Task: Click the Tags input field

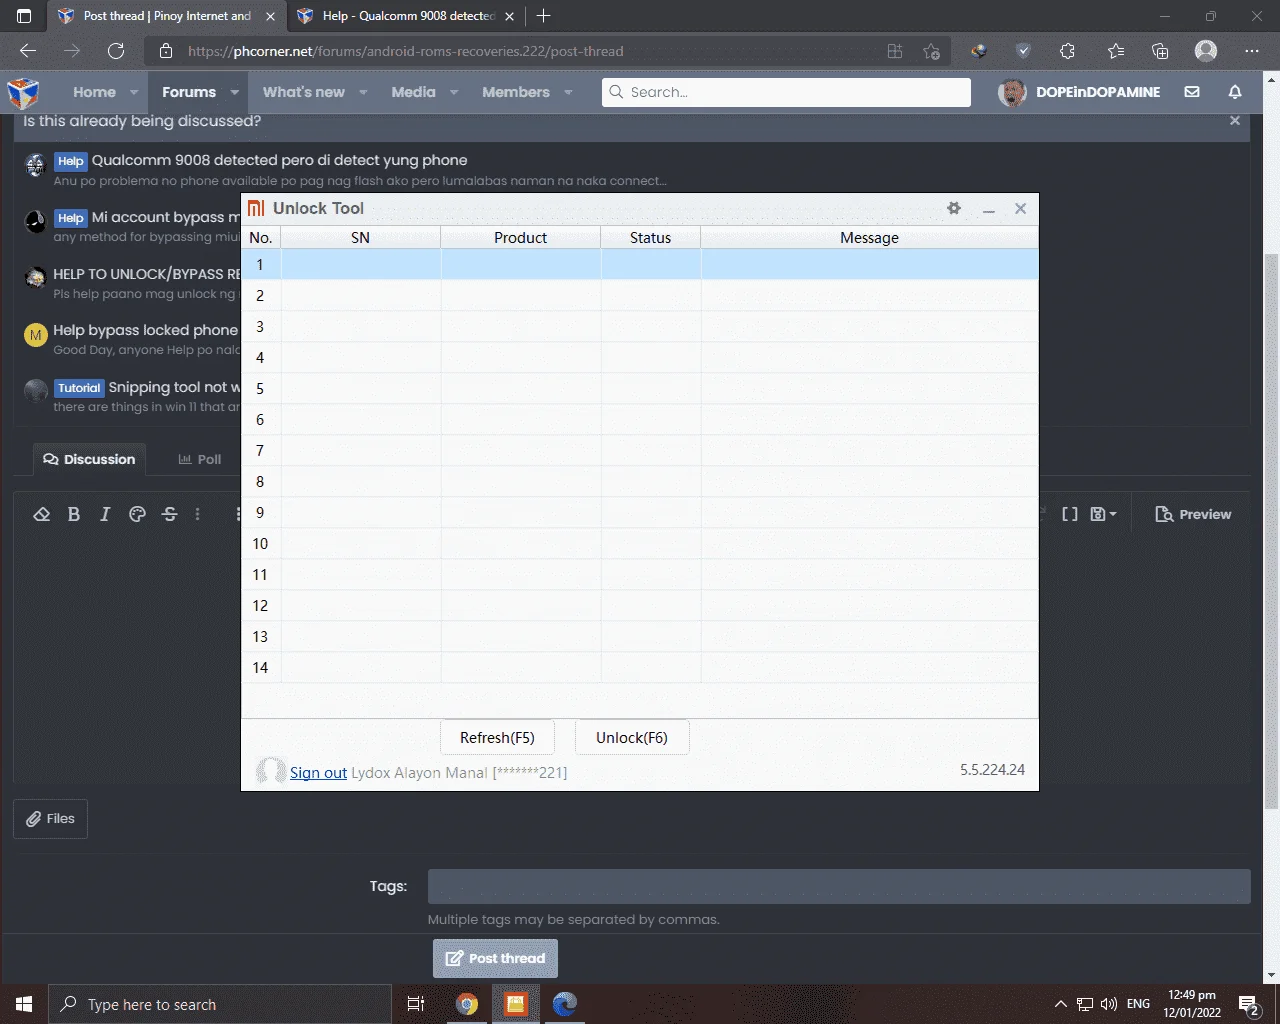Action: point(839,886)
